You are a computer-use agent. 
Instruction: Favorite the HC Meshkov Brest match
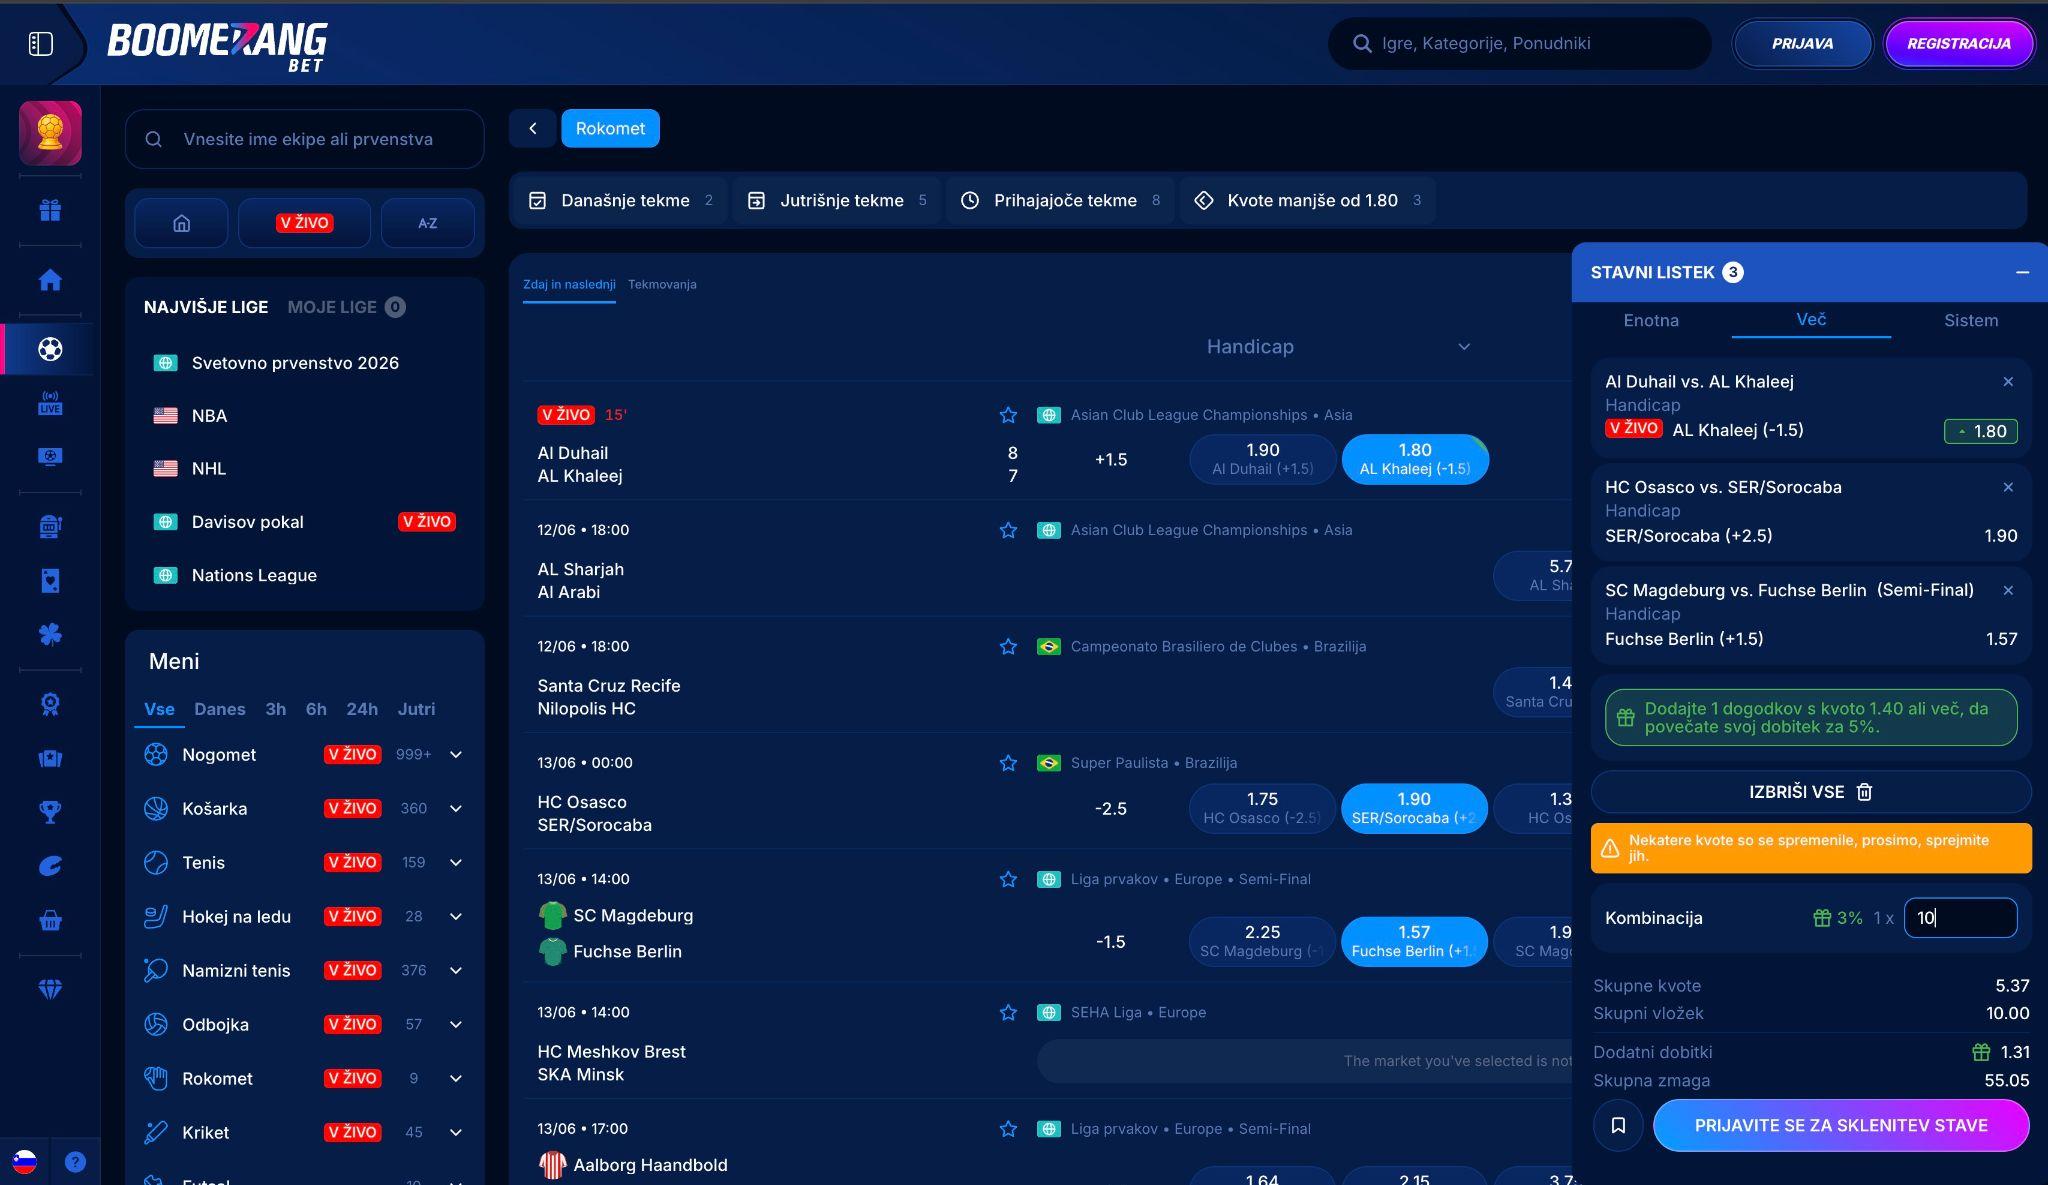coord(1008,1013)
